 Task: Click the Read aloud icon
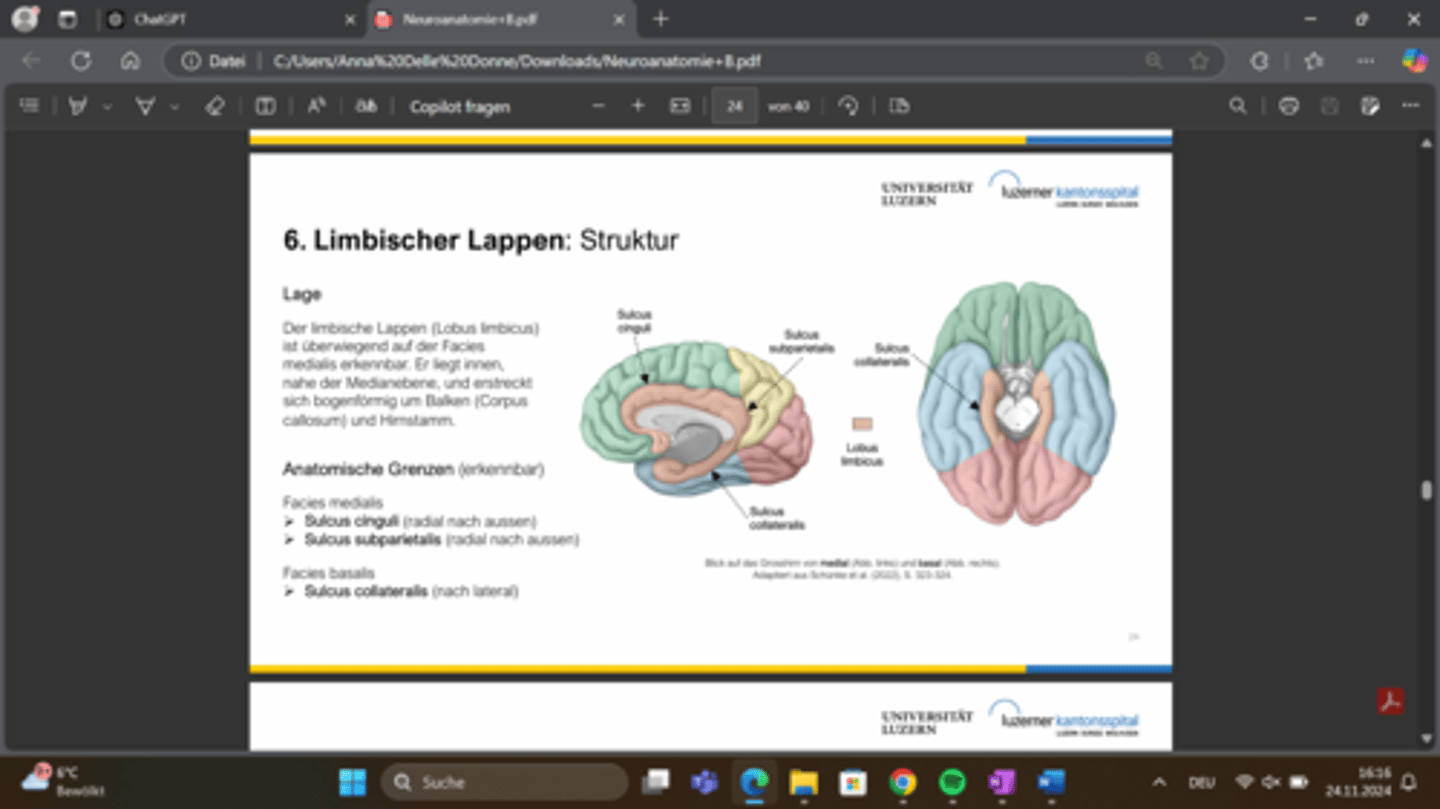pyautogui.click(x=316, y=106)
